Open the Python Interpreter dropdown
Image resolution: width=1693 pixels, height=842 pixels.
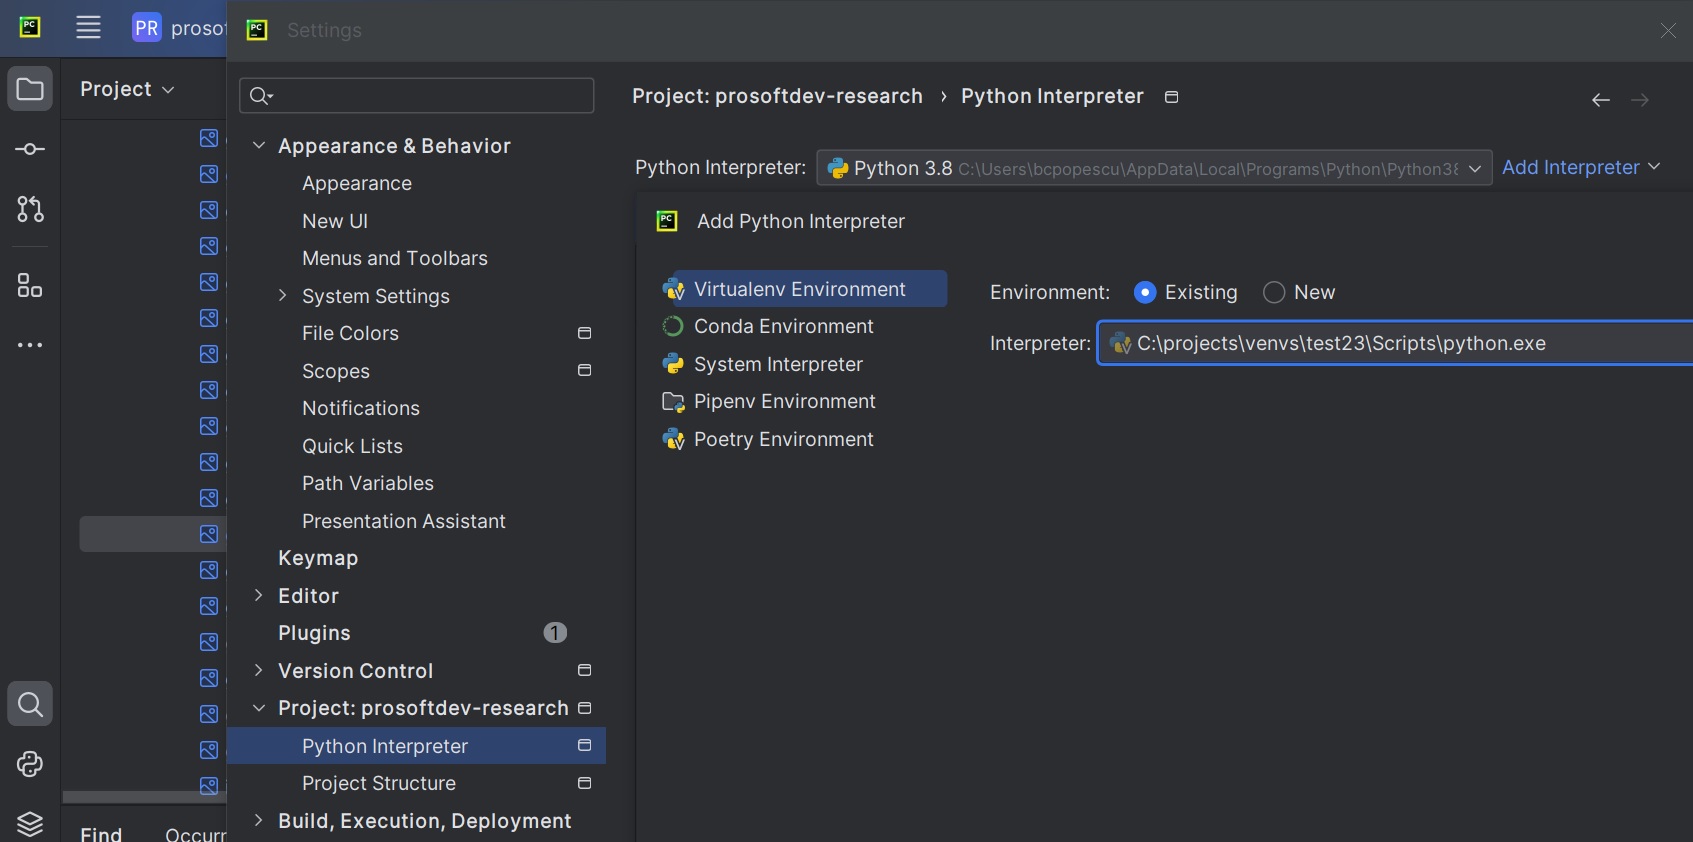coord(1154,168)
